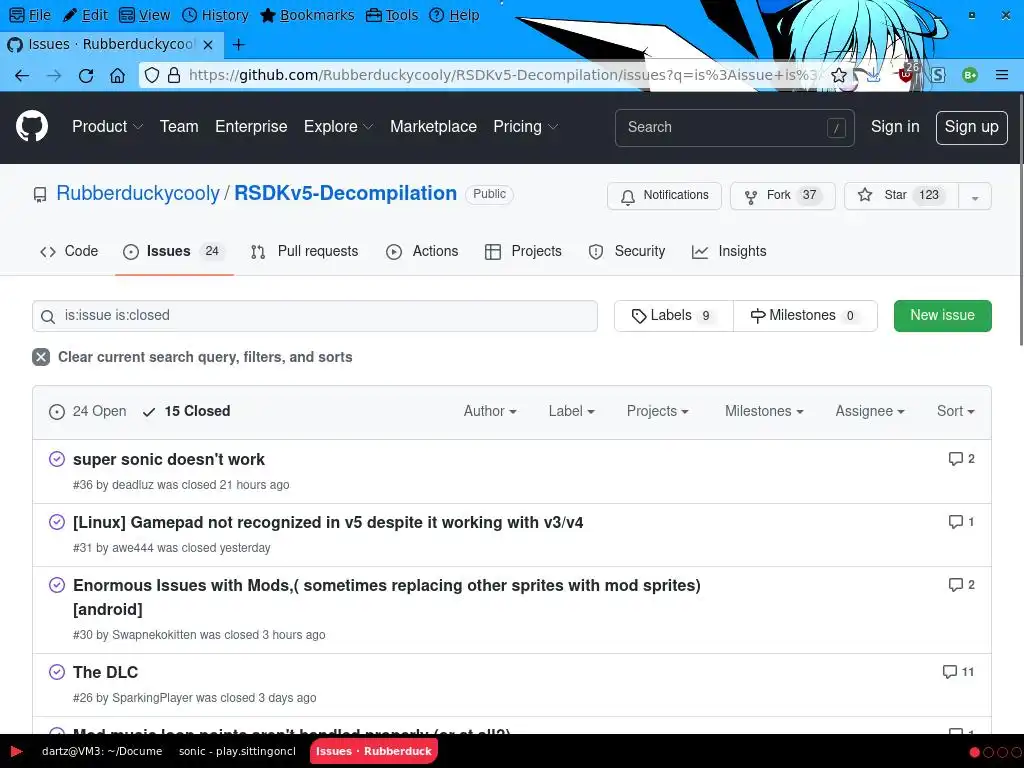
Task: Click the comment icon on the Linux Gamepad issue
Action: 955,521
